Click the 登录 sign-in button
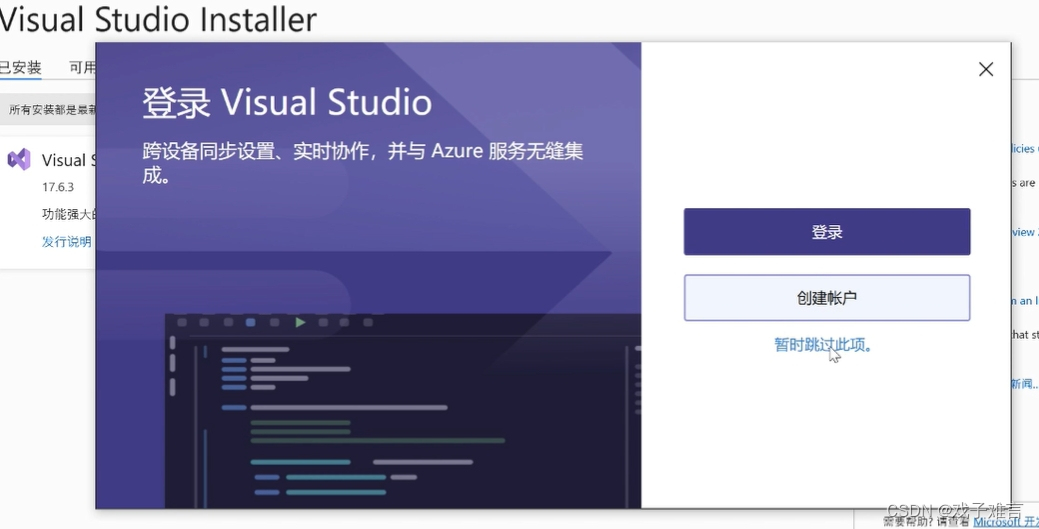Image resolution: width=1039 pixels, height=529 pixels. click(x=827, y=232)
